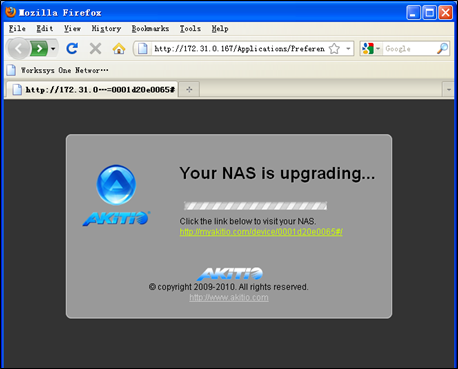The image size is (458, 369).
Task: Select the 172.31.0 page tab
Action: [x=92, y=90]
